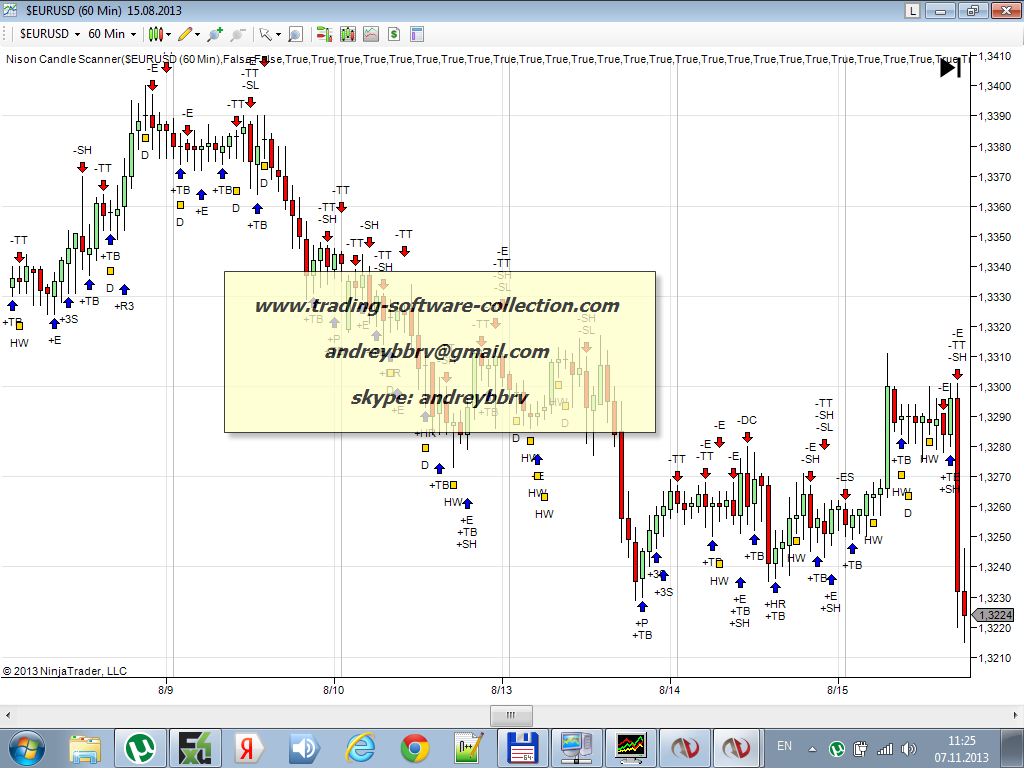Select the arrow cursor pointer tool
1024x768 pixels.
[265, 34]
